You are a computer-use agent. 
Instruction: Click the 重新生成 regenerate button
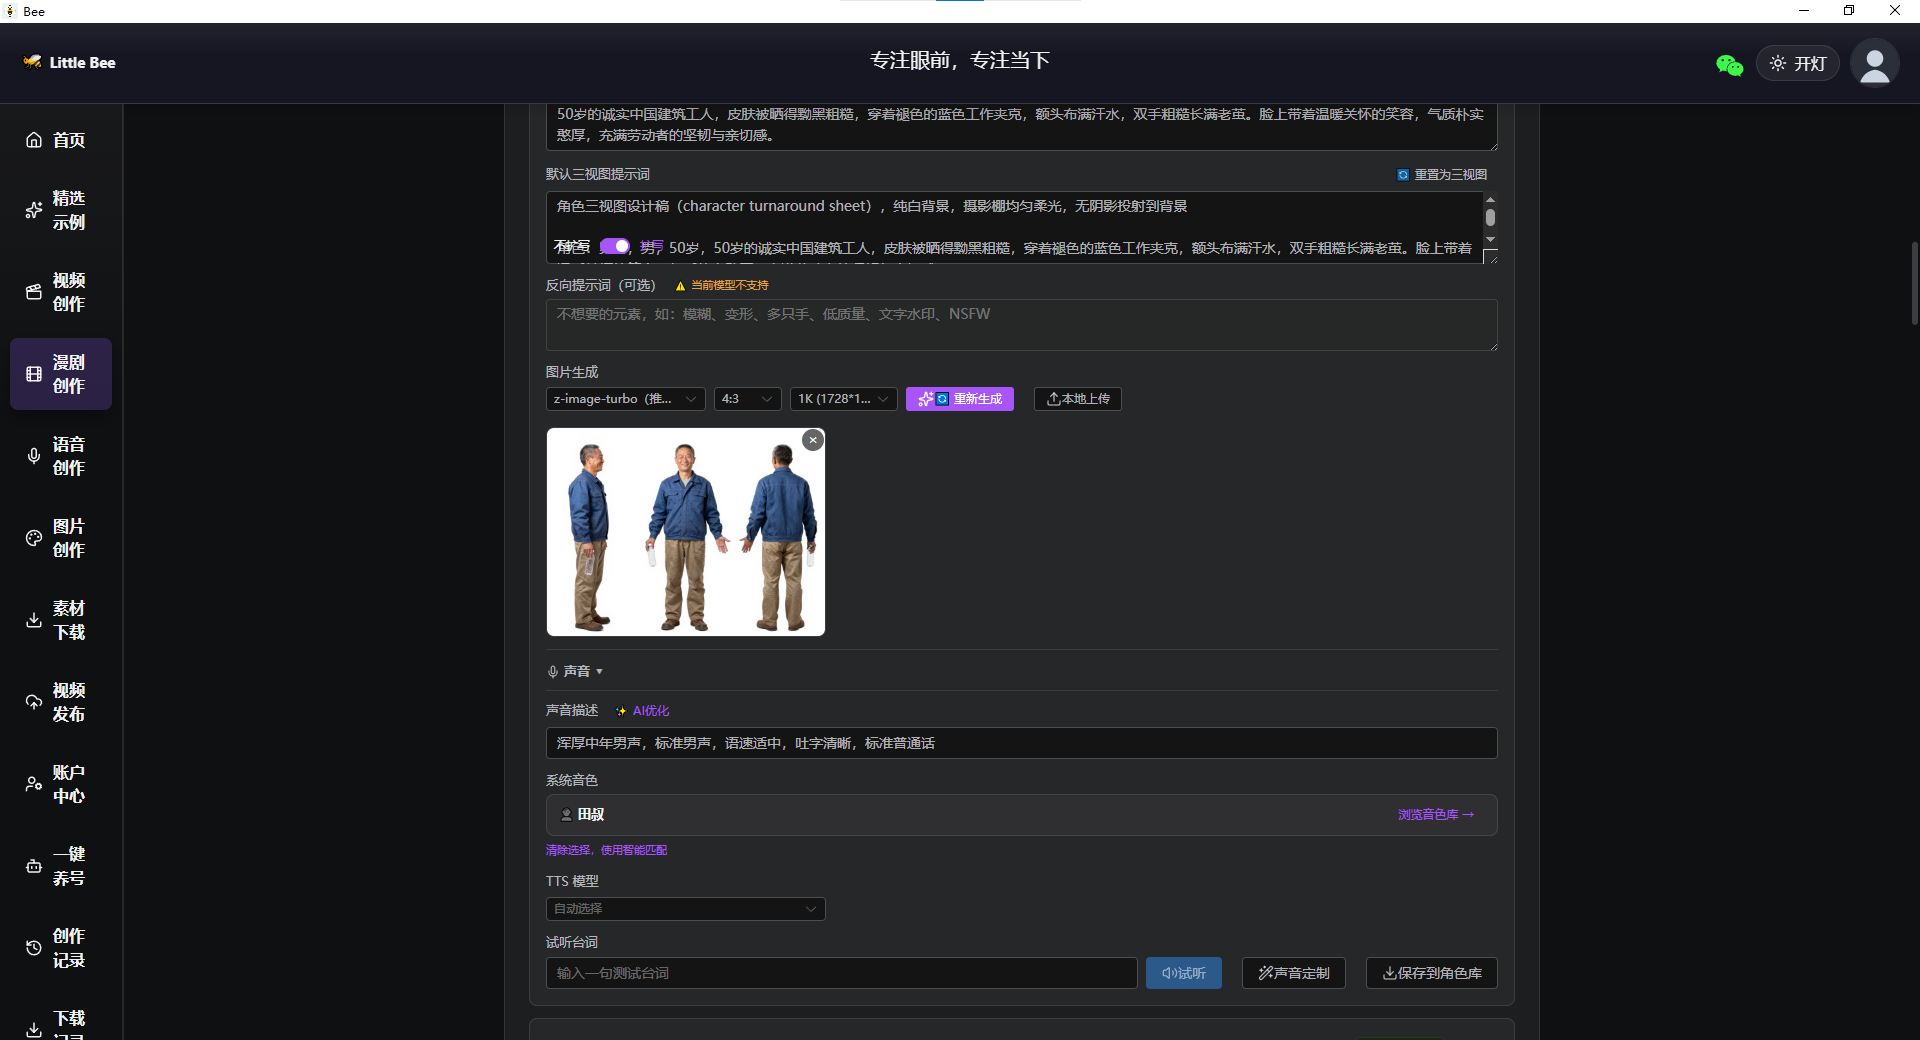click(x=960, y=399)
